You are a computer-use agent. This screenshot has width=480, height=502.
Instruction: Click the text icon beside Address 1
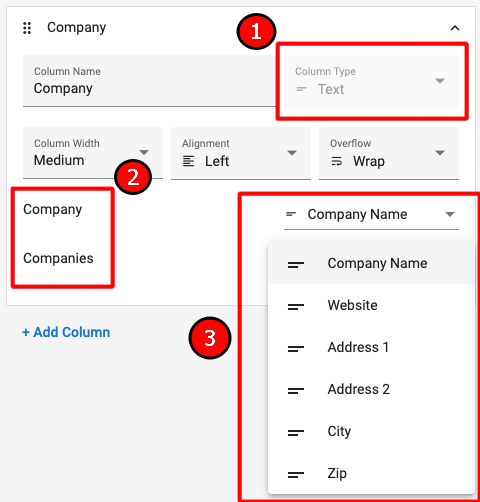[296, 348]
